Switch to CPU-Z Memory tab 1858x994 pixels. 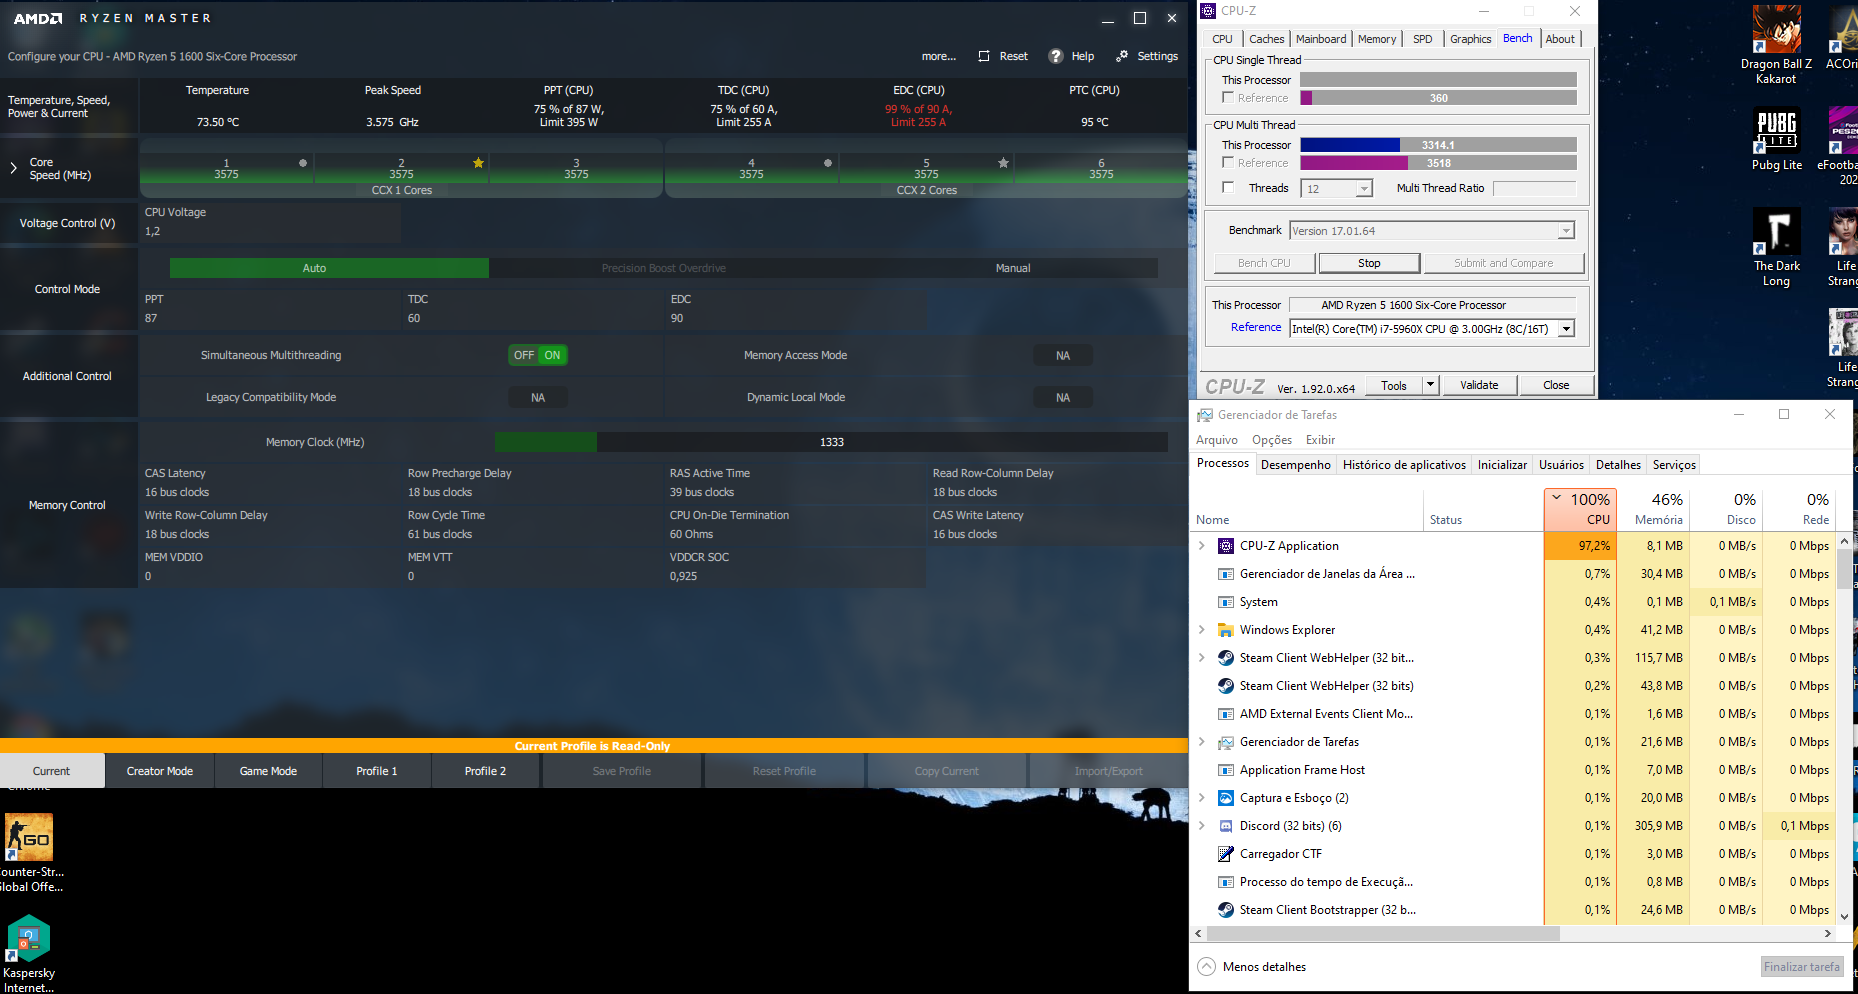[x=1377, y=39]
